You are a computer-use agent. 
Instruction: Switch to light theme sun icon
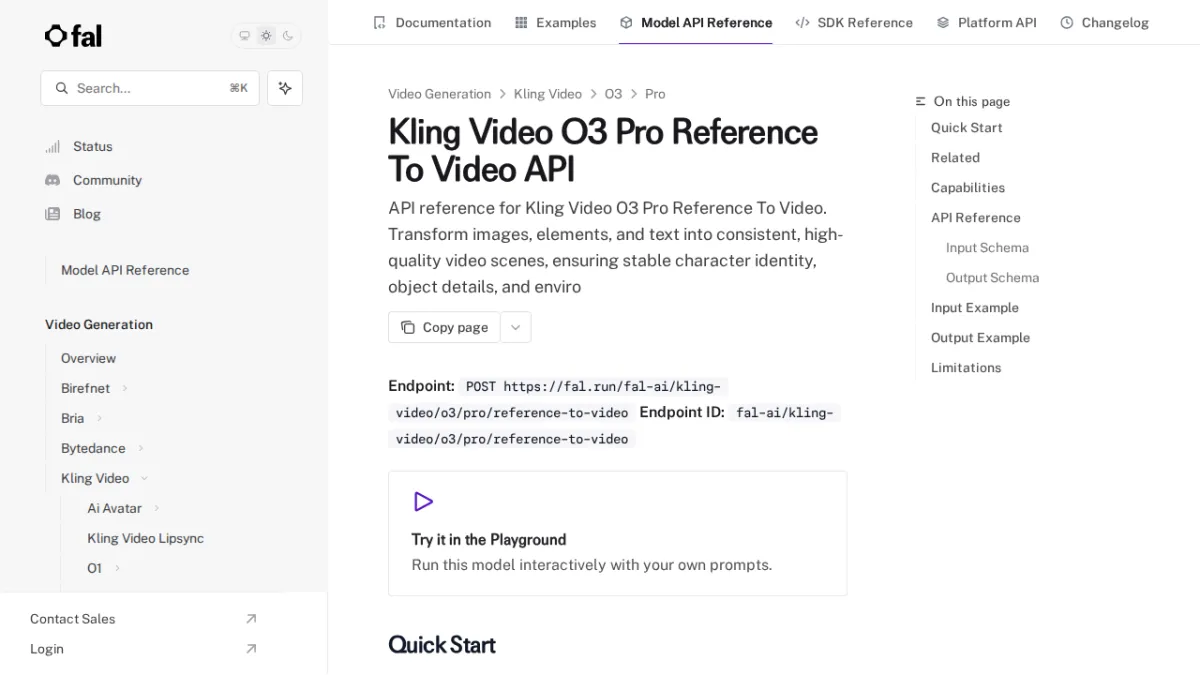coord(266,36)
